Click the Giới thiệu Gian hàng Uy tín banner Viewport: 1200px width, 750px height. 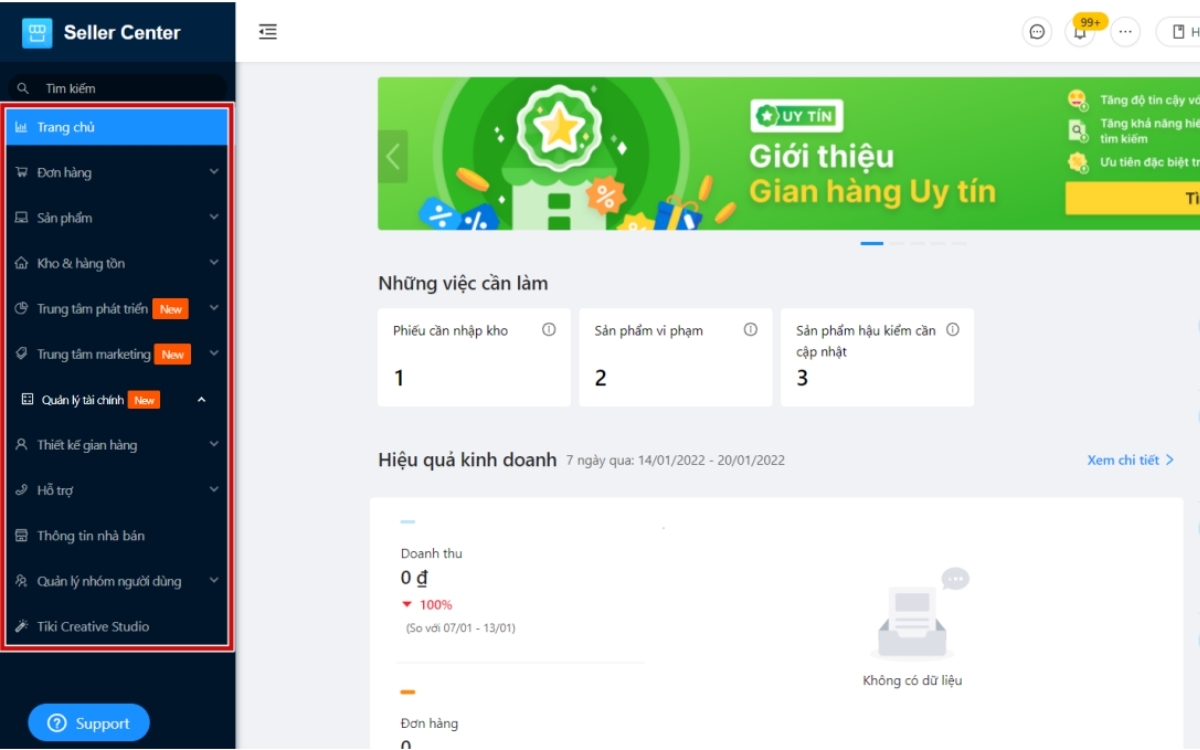point(788,153)
